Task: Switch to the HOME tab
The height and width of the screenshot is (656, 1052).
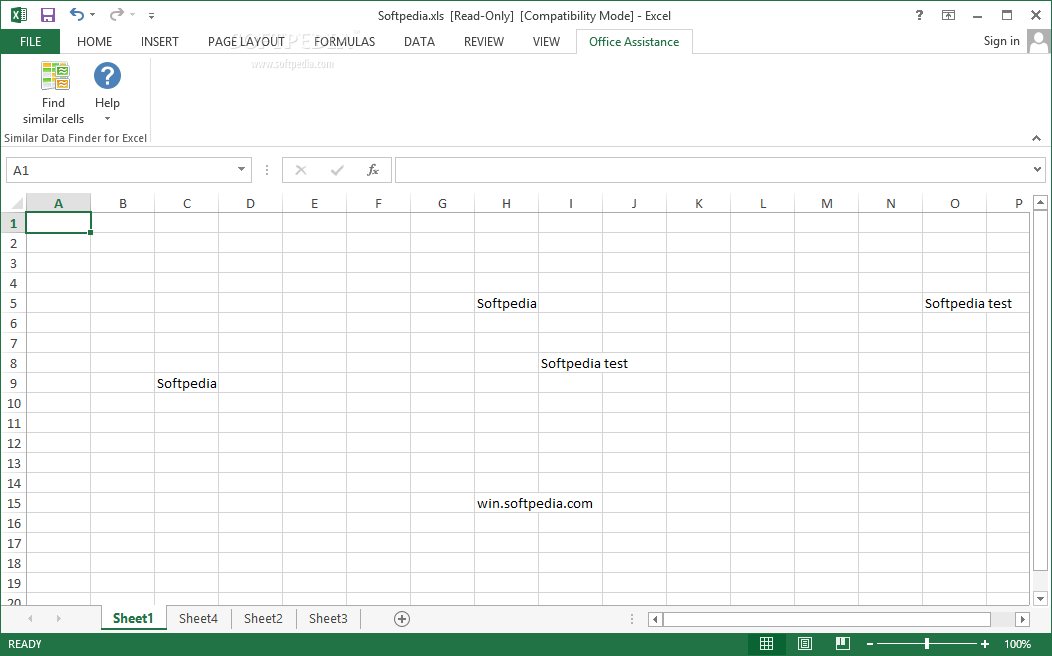Action: point(95,42)
